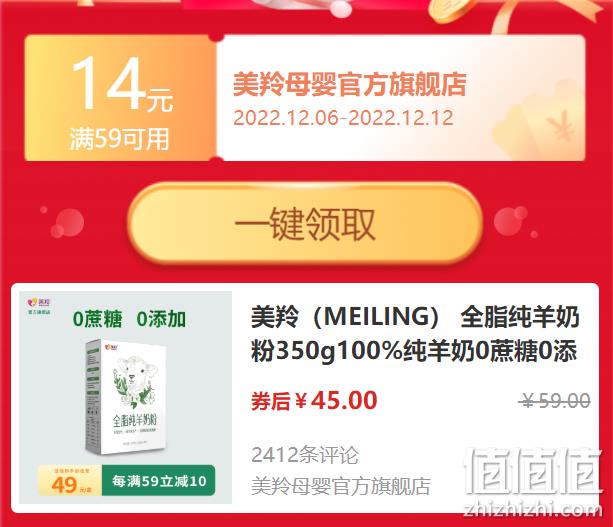Click the 美羚 MEILING product title
613x527 pixels.
[414, 333]
